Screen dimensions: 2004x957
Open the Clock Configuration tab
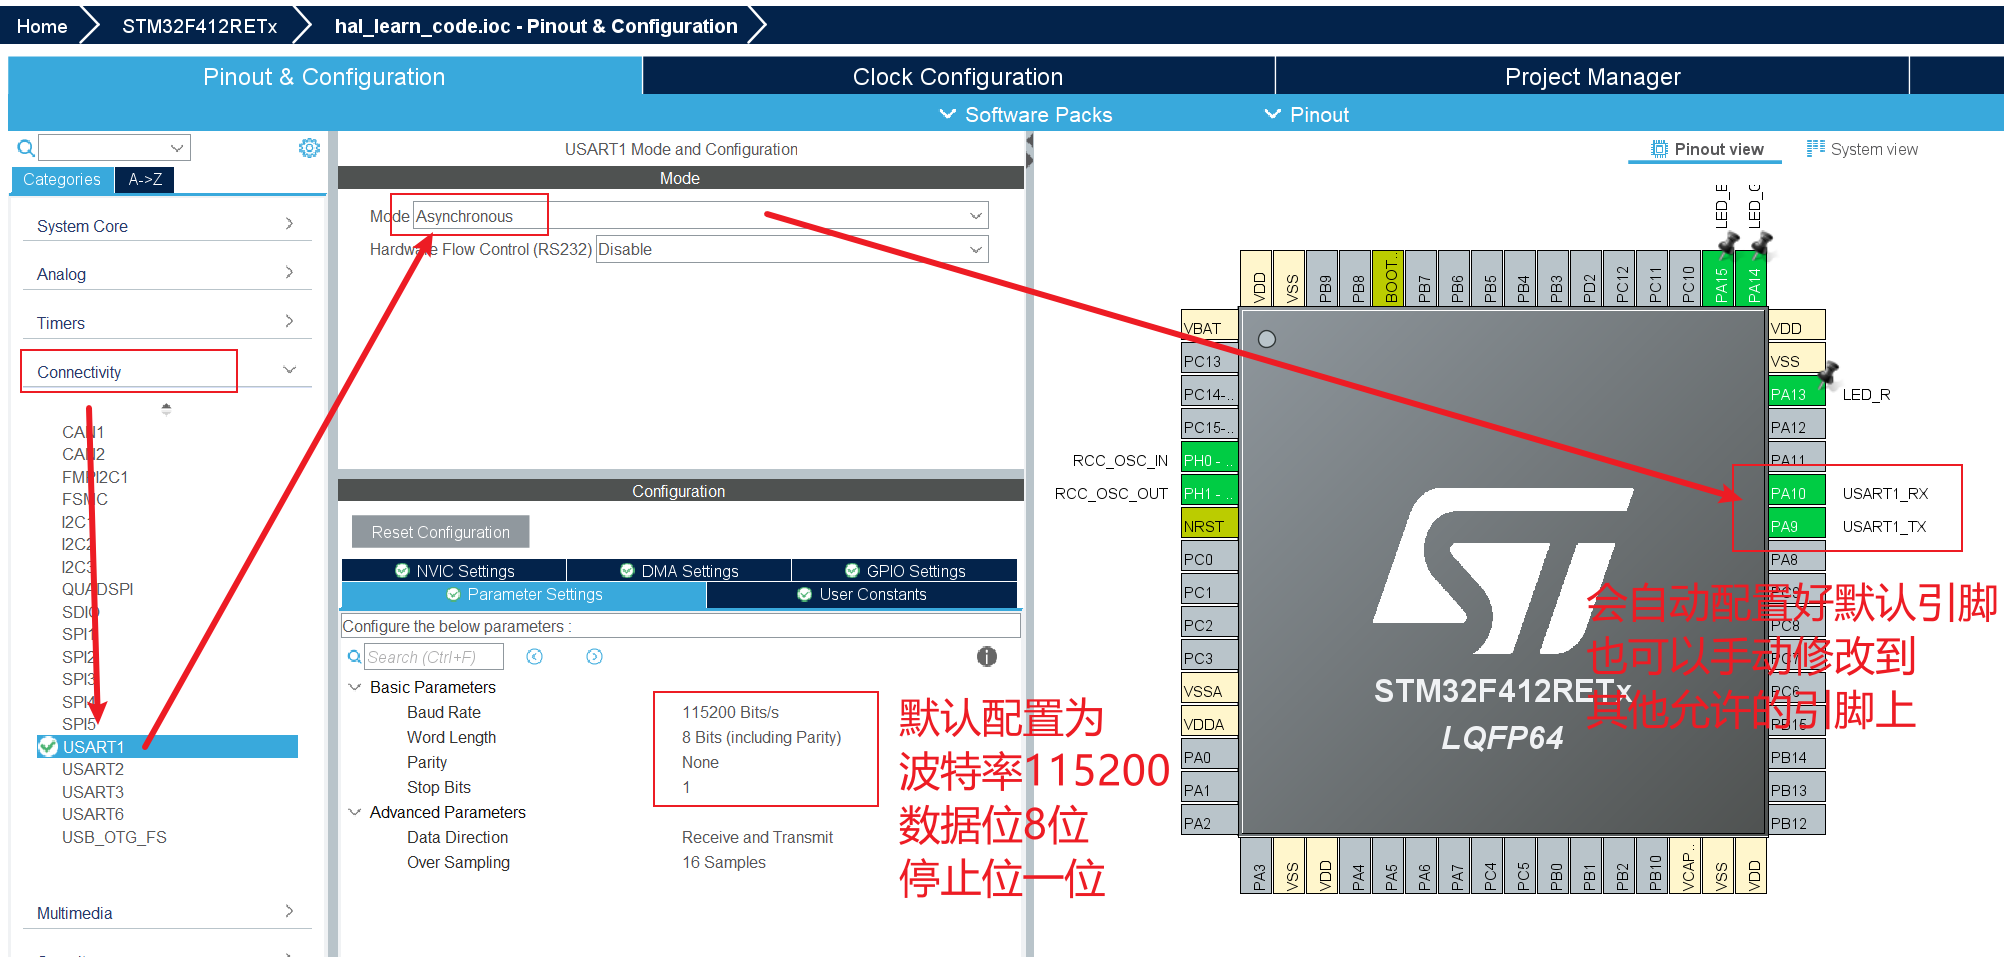coord(957,77)
